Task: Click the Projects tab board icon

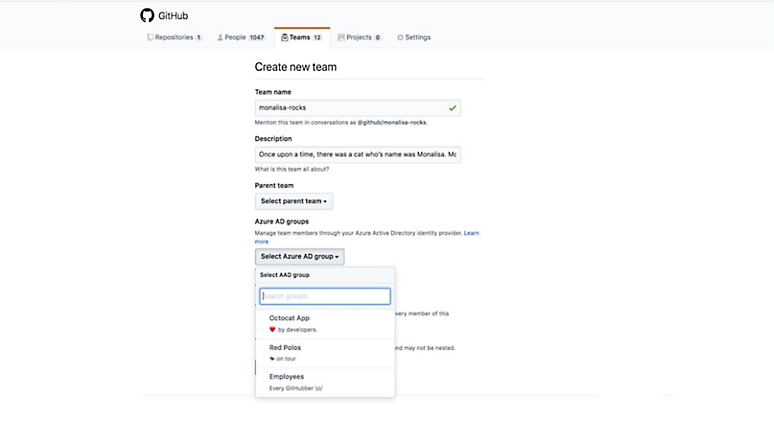Action: [341, 37]
